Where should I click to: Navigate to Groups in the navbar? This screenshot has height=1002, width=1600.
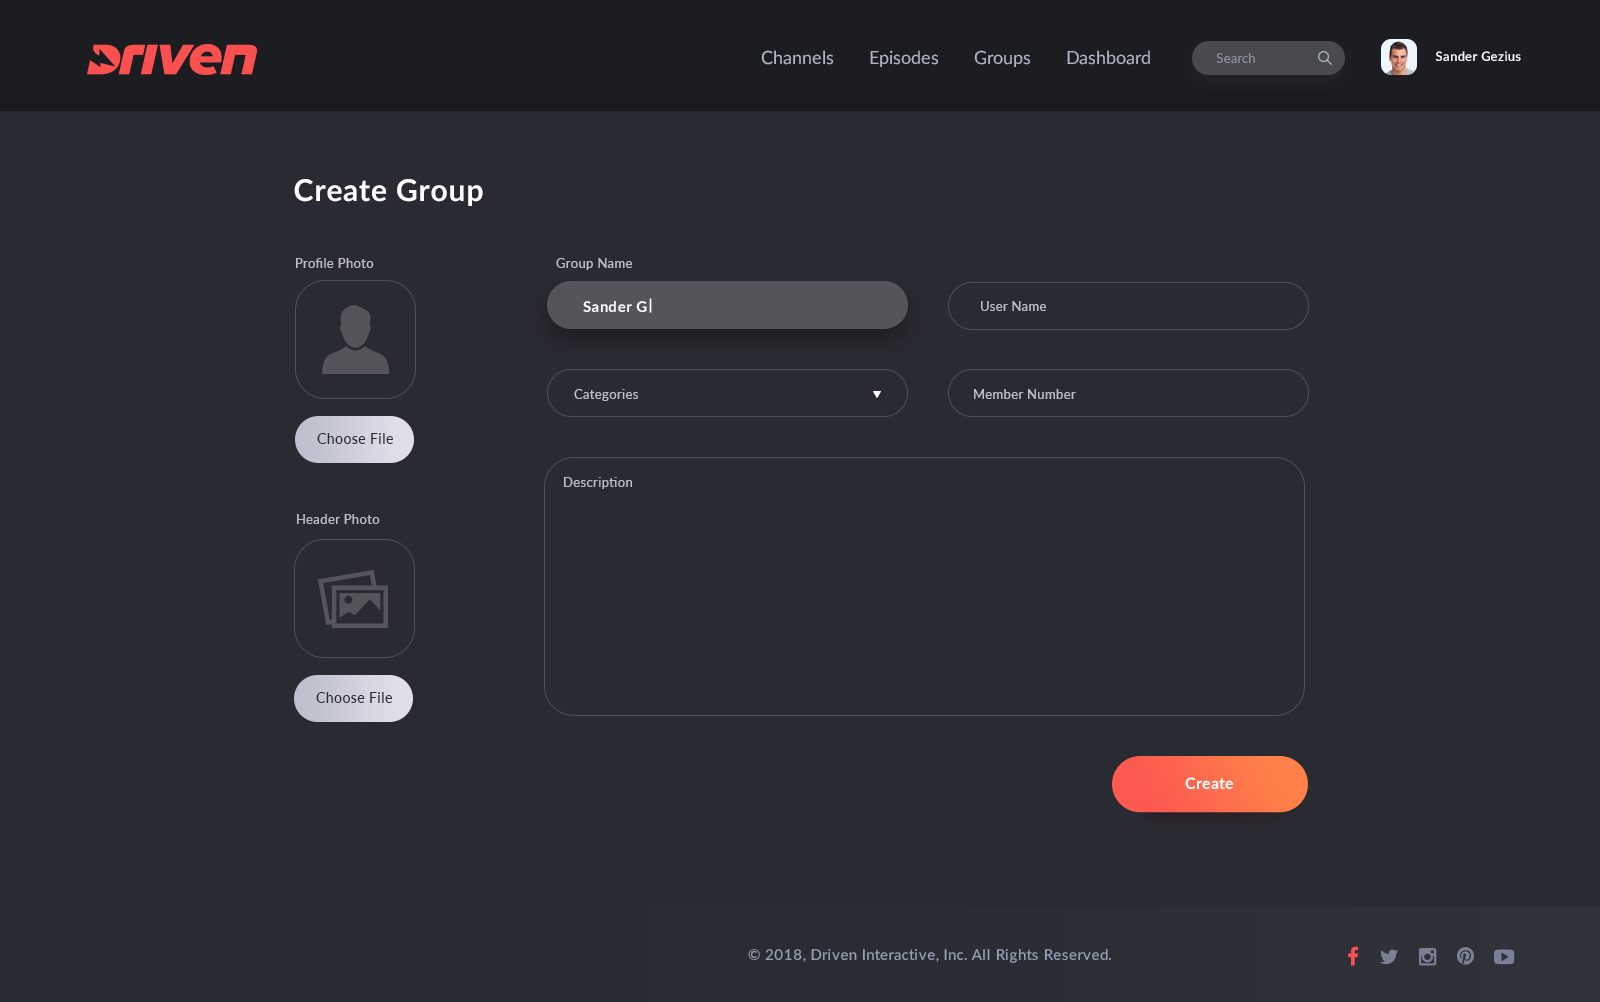coord(1002,58)
